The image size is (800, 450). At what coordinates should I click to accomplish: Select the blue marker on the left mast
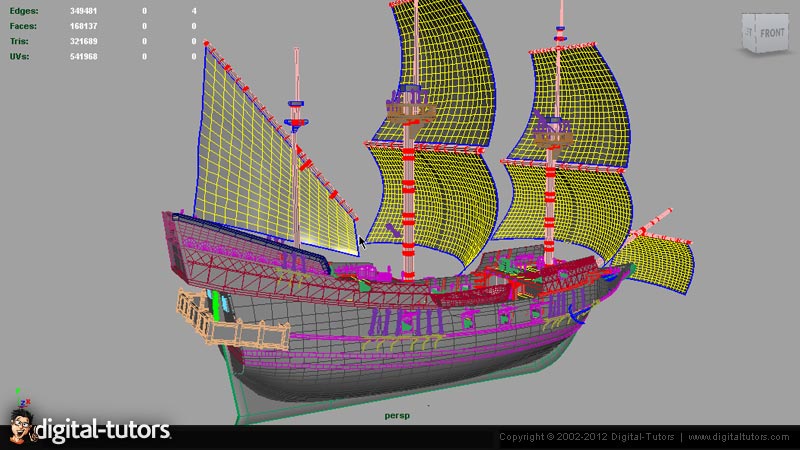pyautogui.click(x=296, y=102)
